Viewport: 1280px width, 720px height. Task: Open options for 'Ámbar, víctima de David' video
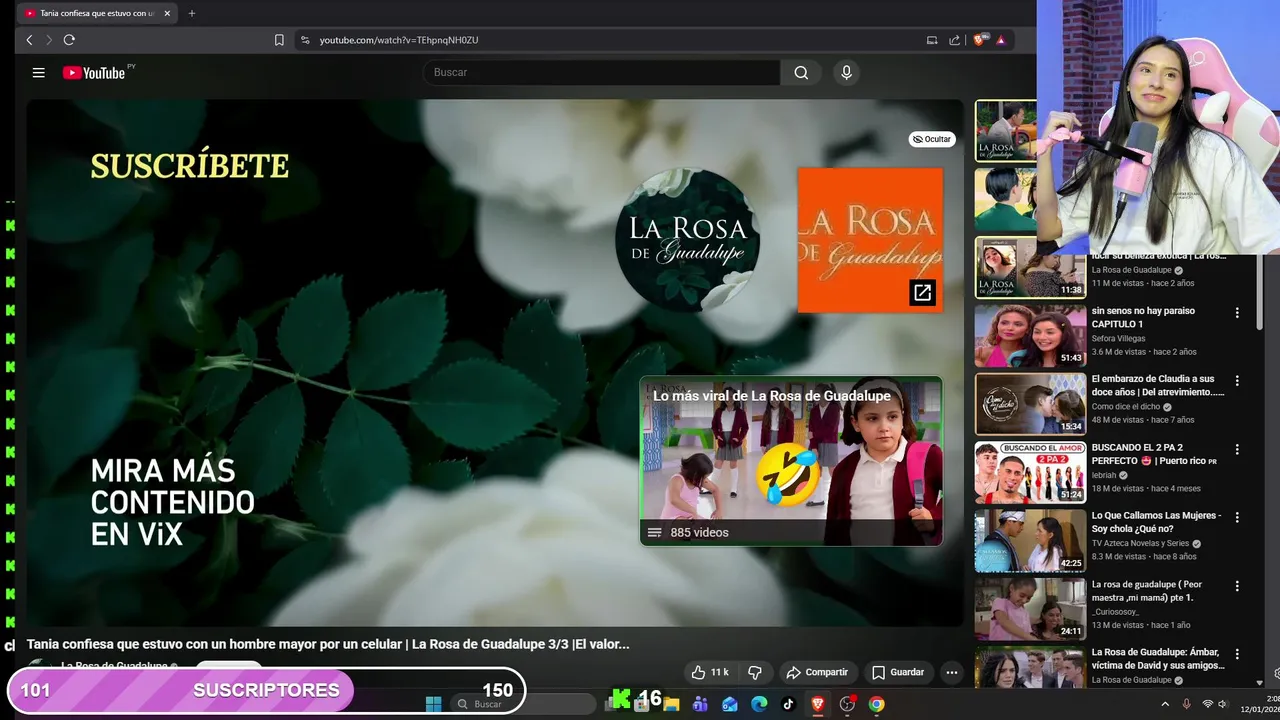pos(1237,654)
